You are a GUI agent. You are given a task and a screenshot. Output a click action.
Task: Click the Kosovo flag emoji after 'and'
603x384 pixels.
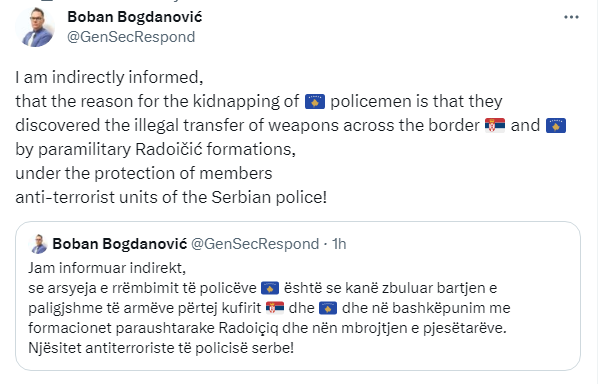point(556,126)
